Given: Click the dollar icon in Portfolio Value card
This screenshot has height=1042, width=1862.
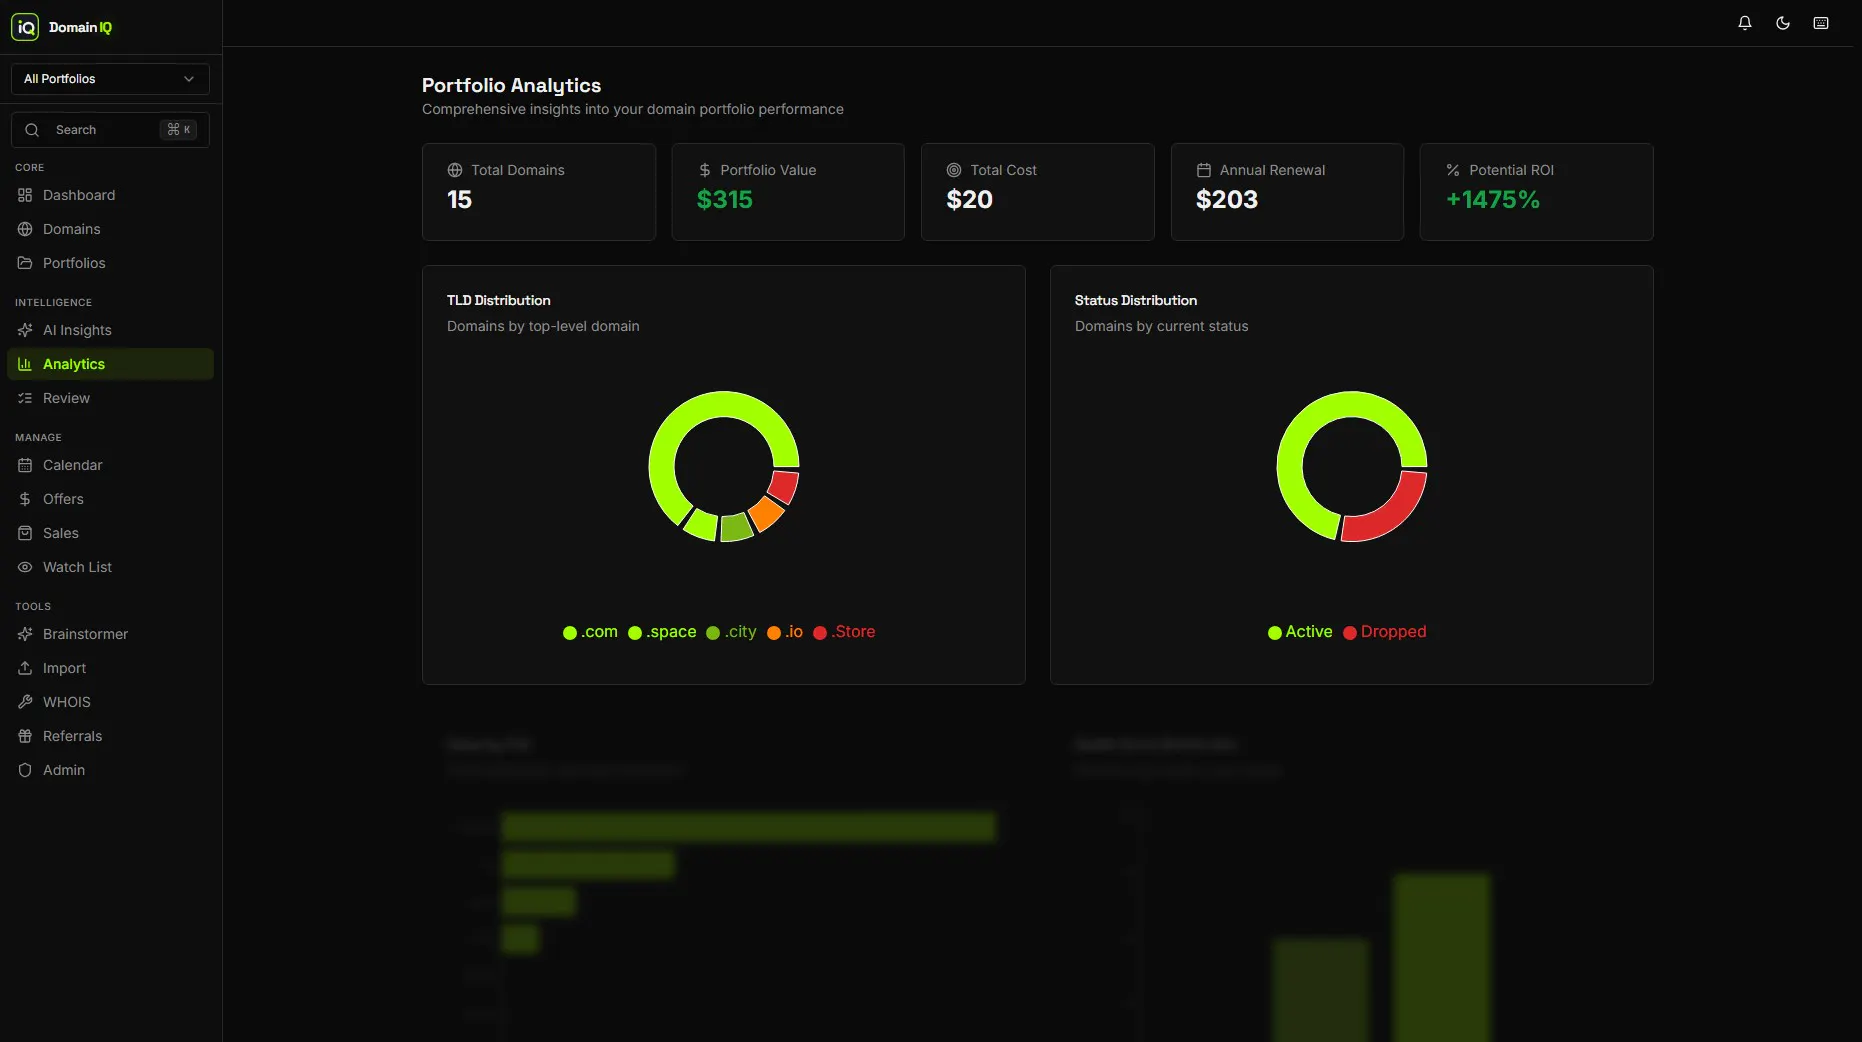Looking at the screenshot, I should click(x=705, y=170).
